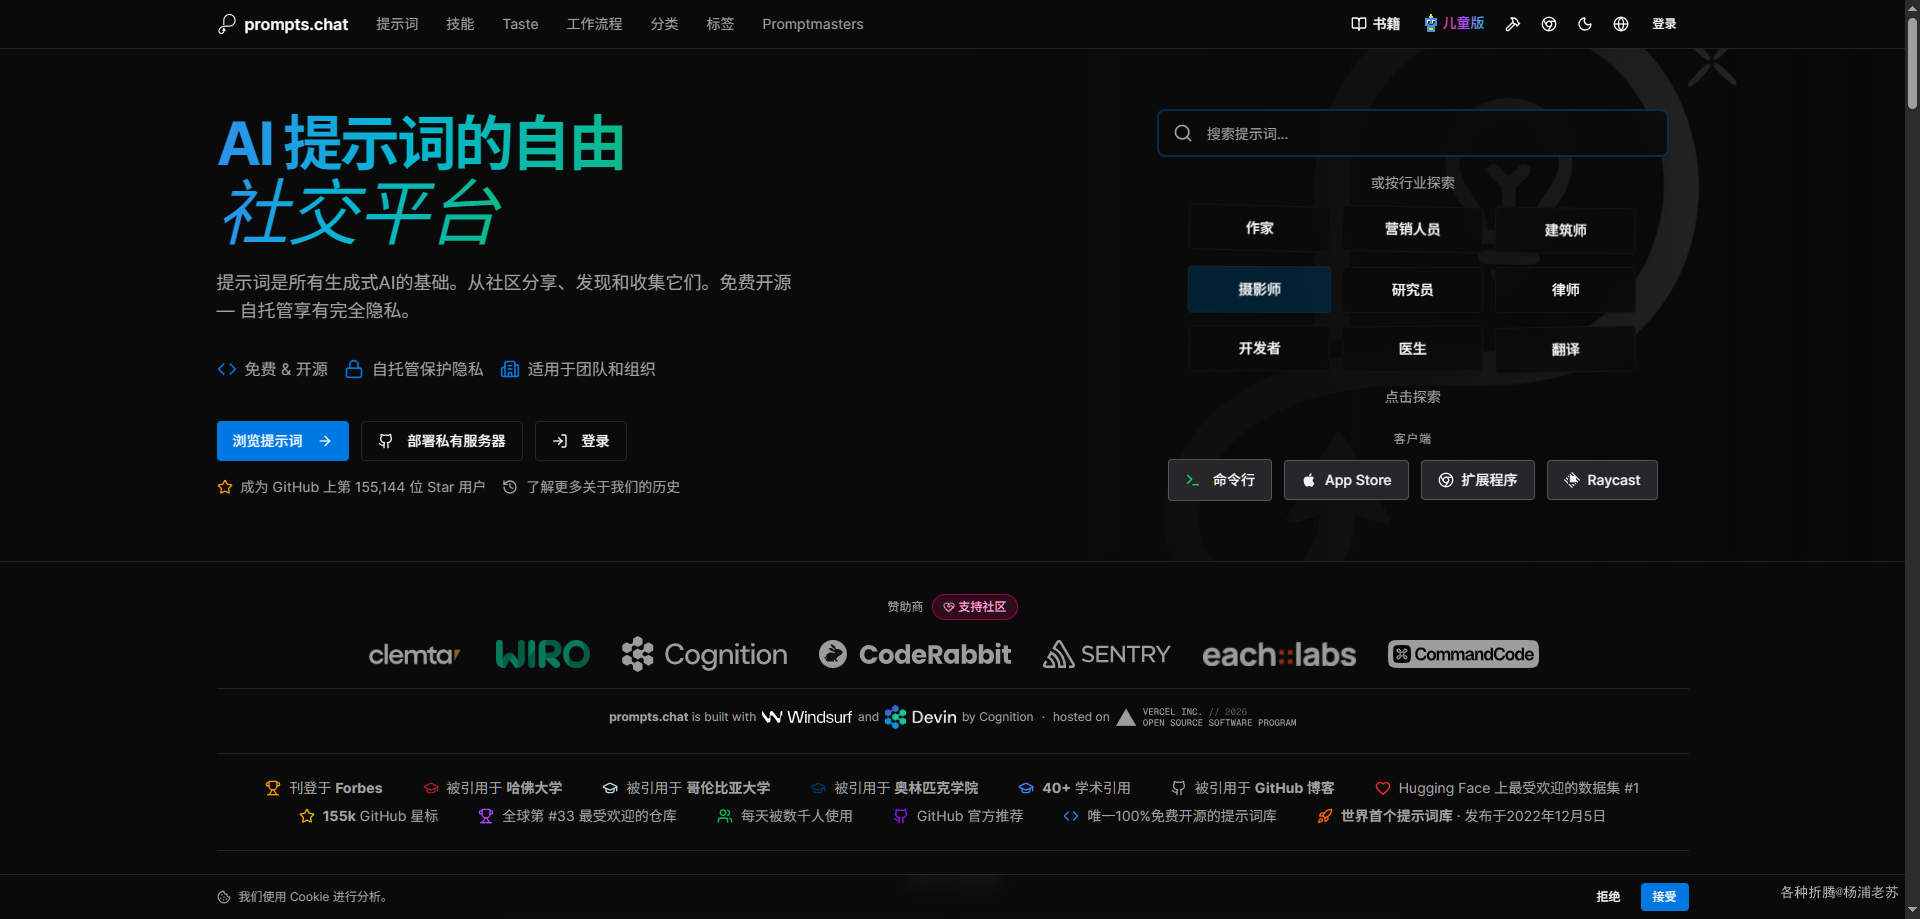Click the Vercel open source program logo
This screenshot has height=919, width=1920.
coord(1206,717)
